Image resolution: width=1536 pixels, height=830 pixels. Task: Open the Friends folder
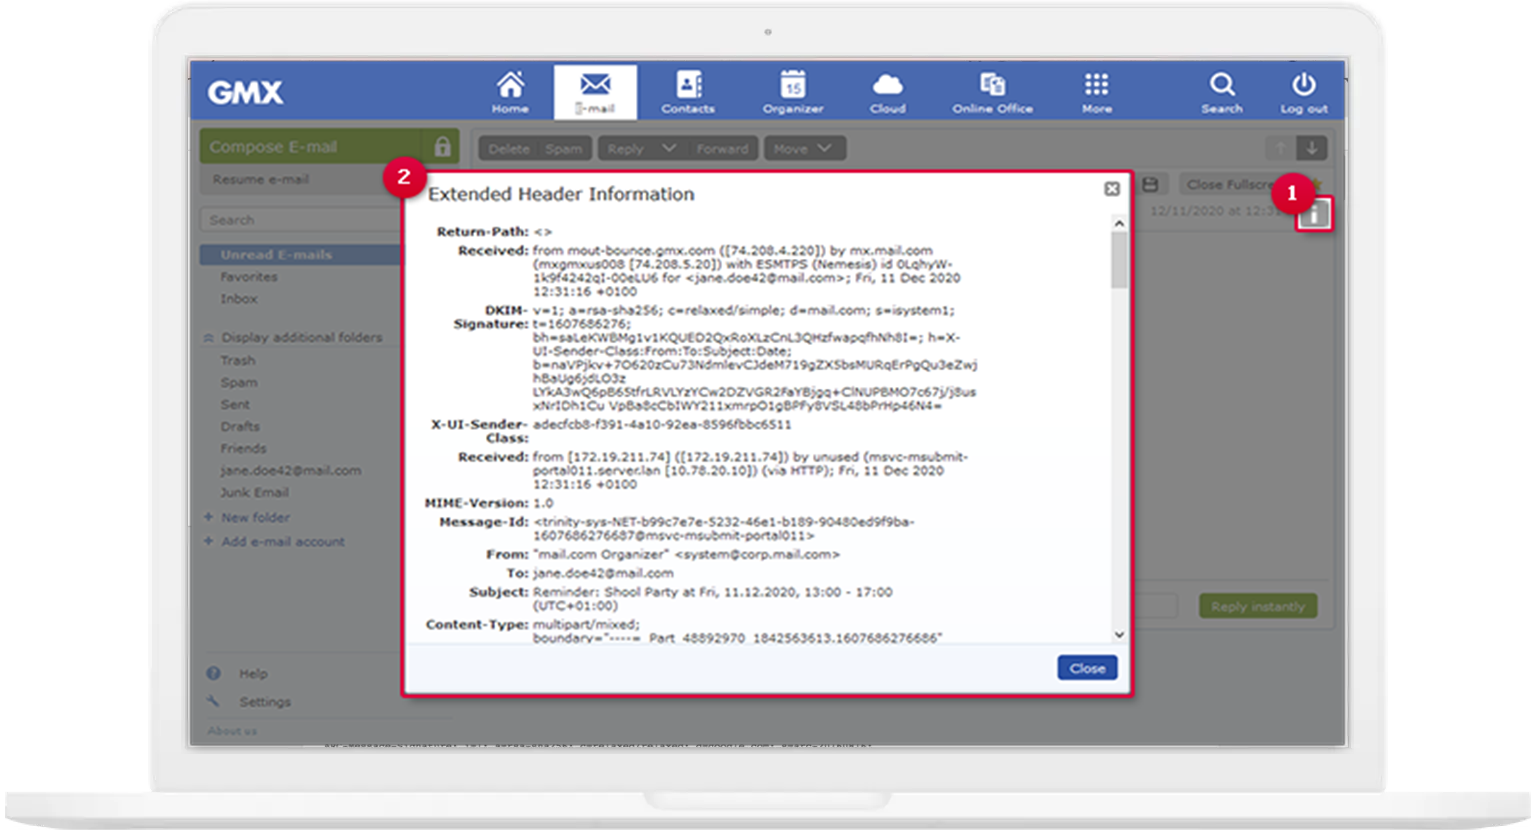click(243, 448)
